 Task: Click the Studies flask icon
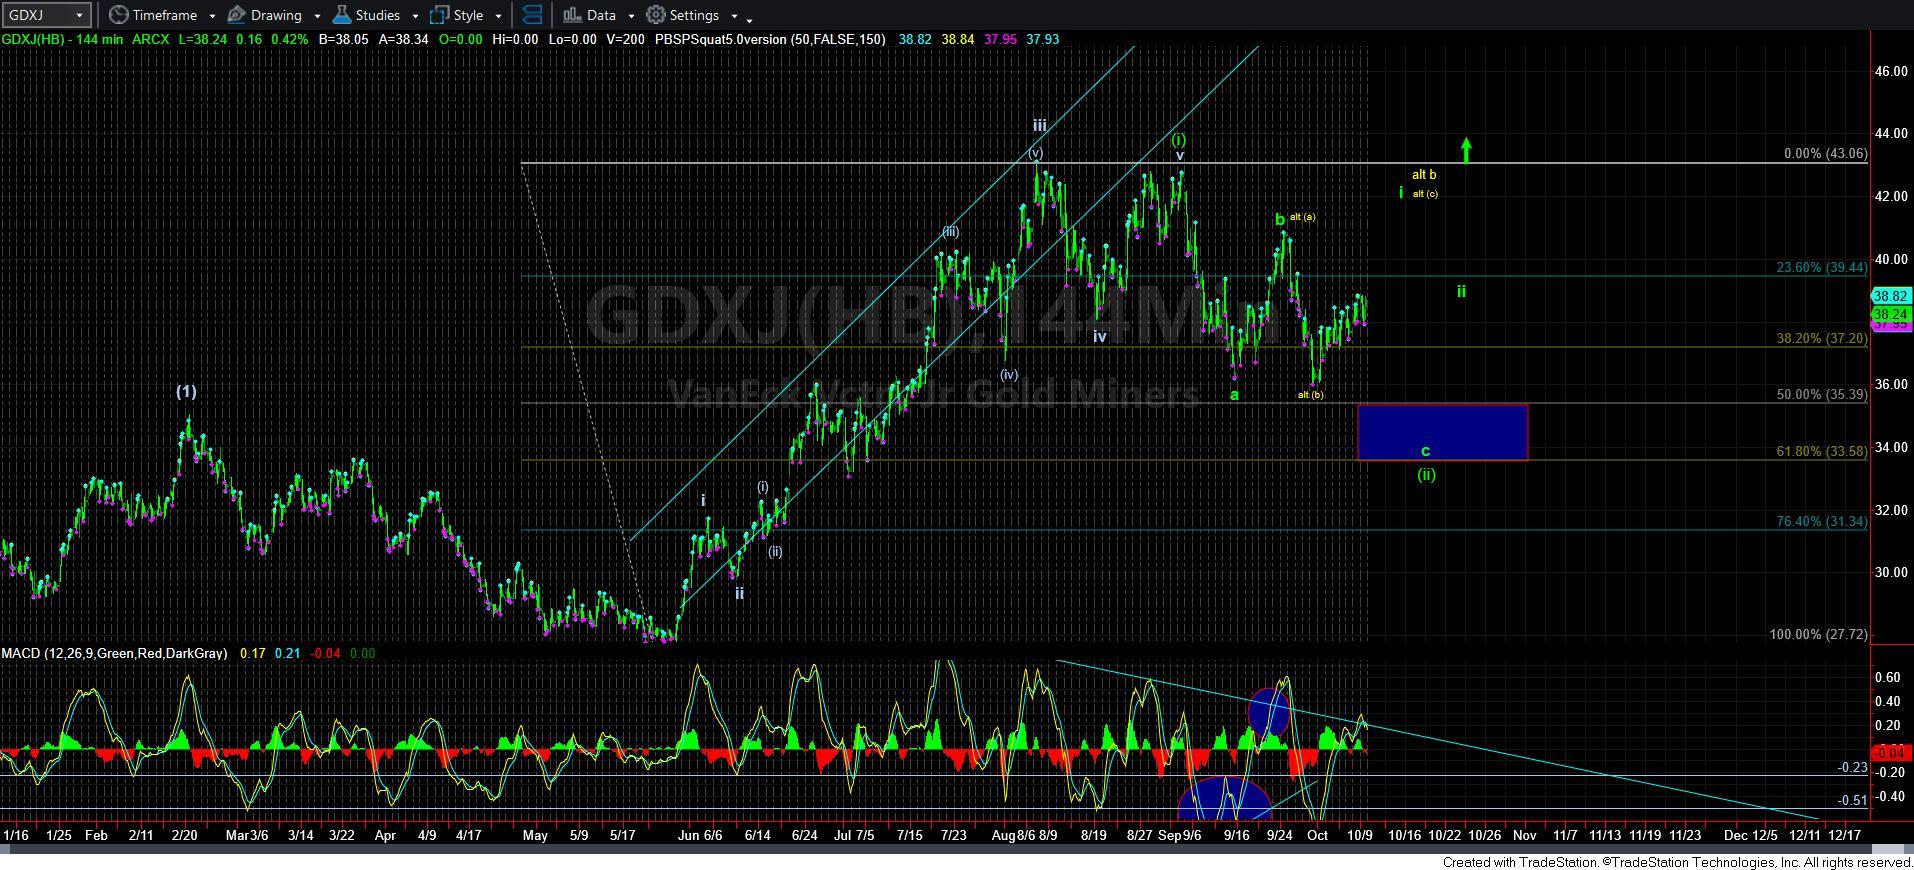pos(341,15)
